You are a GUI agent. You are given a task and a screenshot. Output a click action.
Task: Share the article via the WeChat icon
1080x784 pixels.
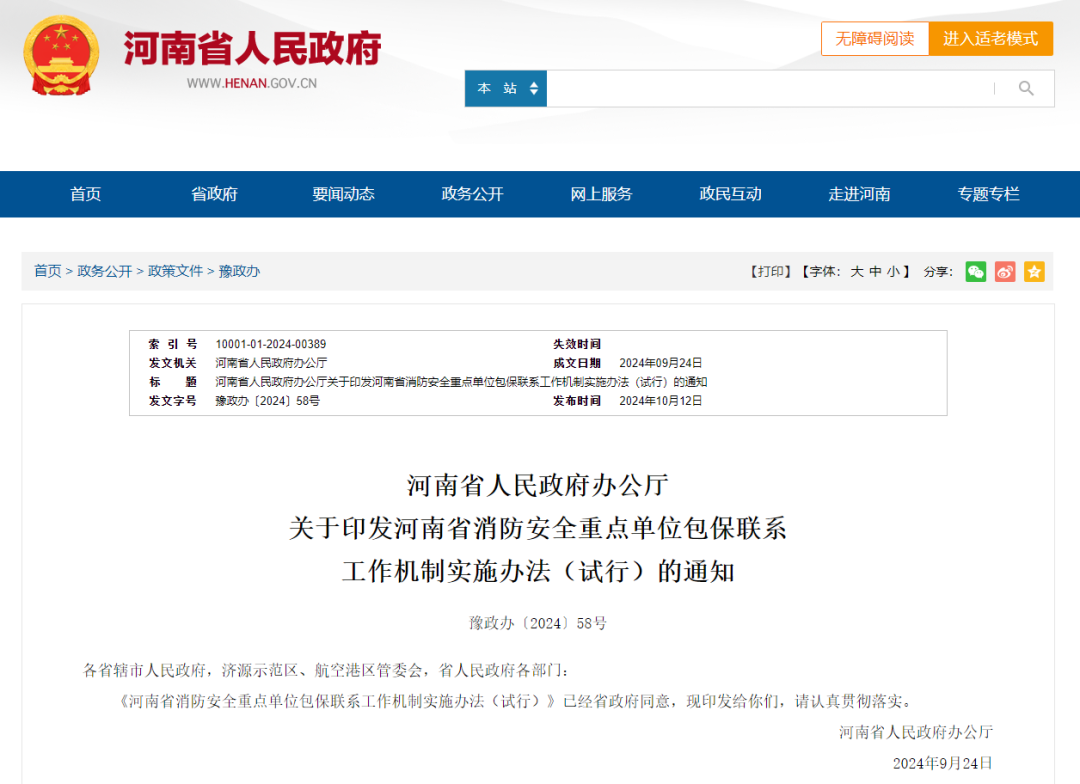(976, 271)
